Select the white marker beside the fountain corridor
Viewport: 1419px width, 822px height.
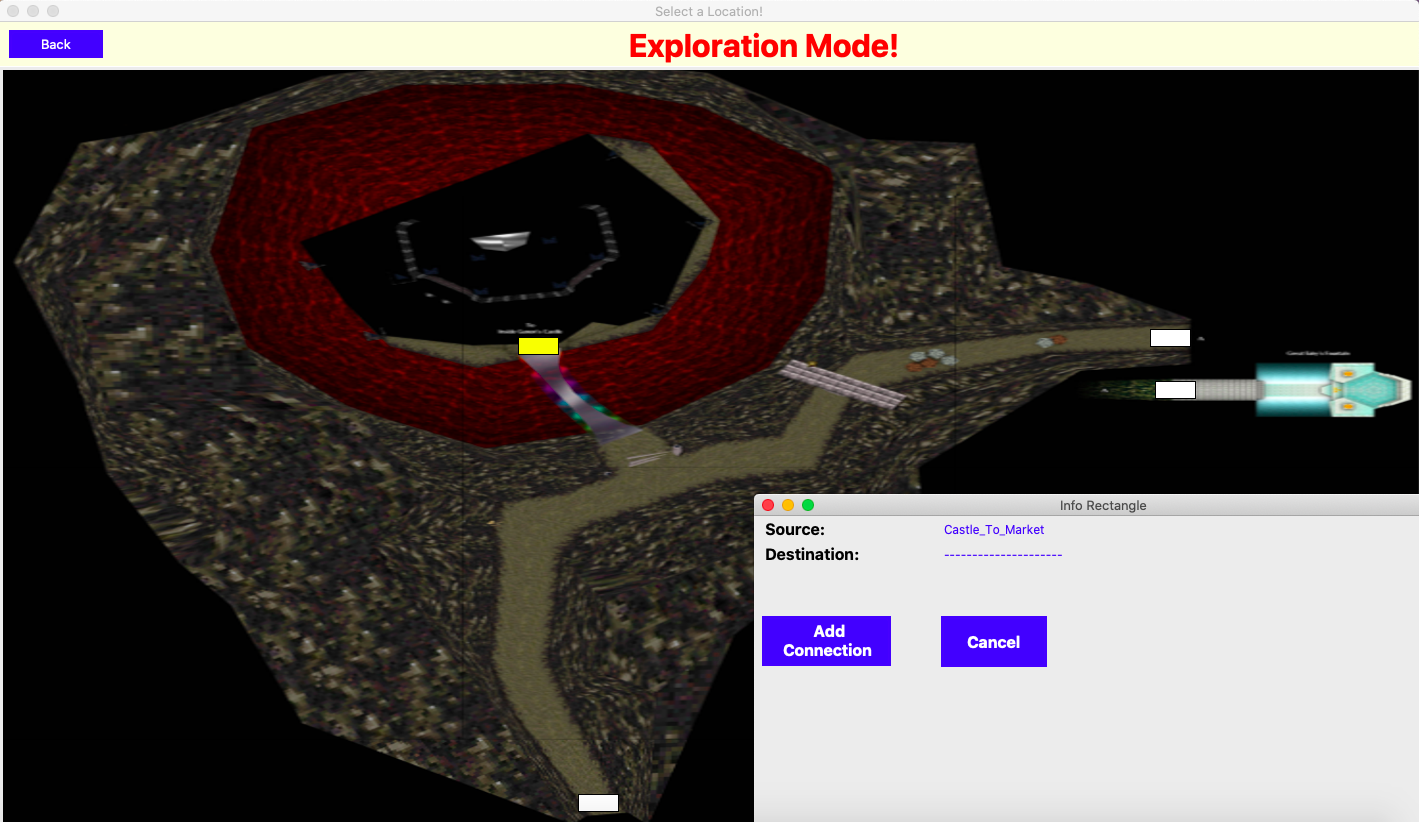[1175, 390]
